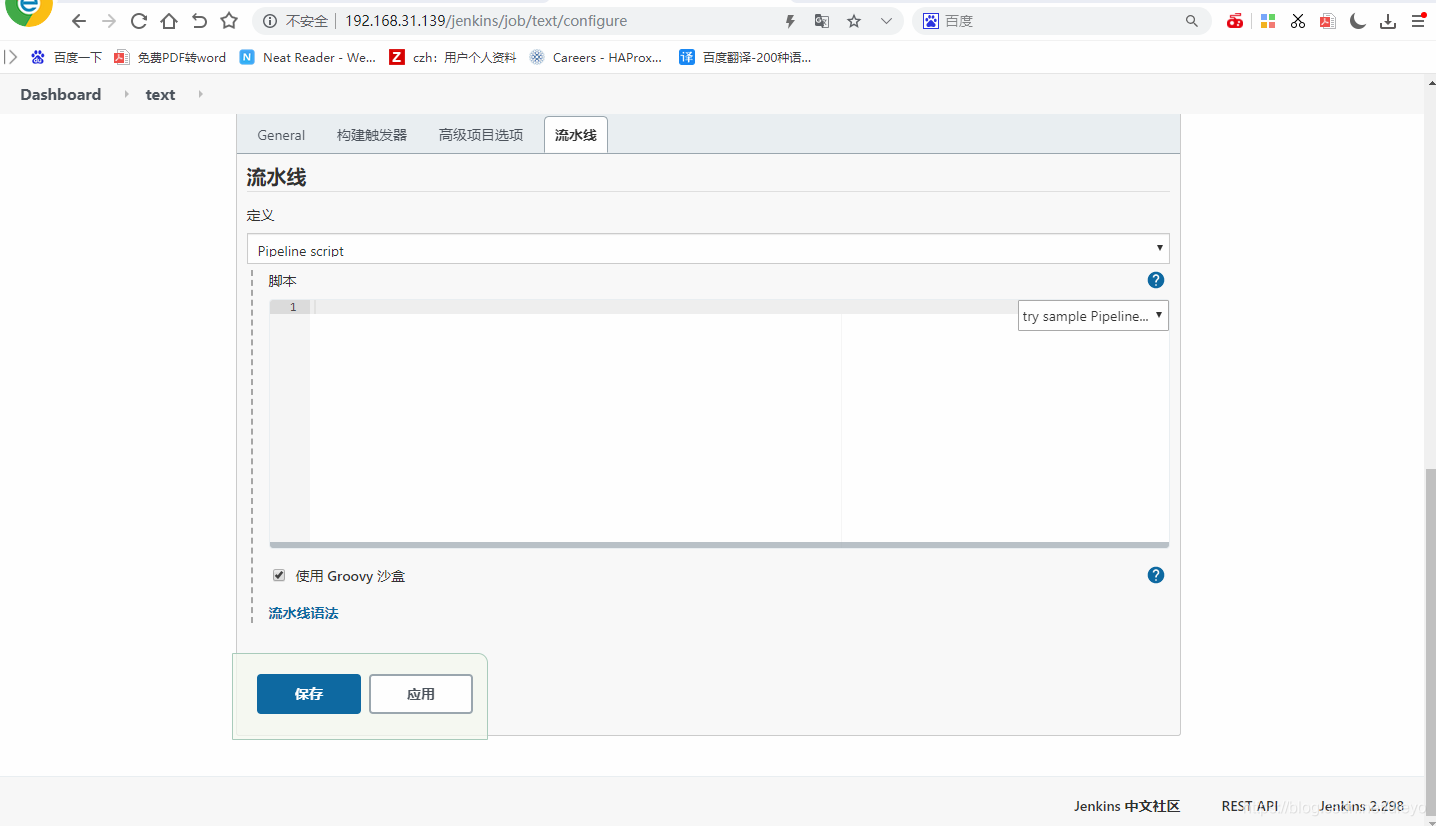Image resolution: width=1436 pixels, height=826 pixels.
Task: Open the downloads arrow icon
Action: (x=1387, y=21)
